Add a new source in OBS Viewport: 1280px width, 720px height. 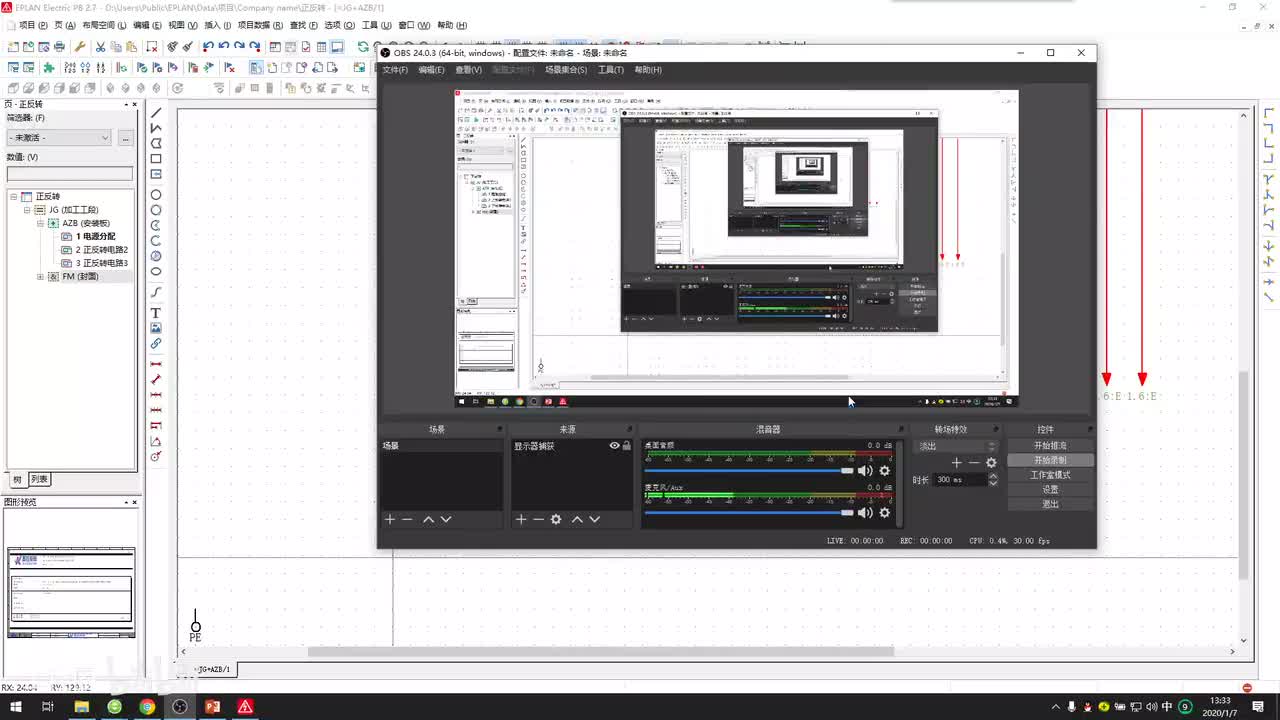pyautogui.click(x=520, y=519)
